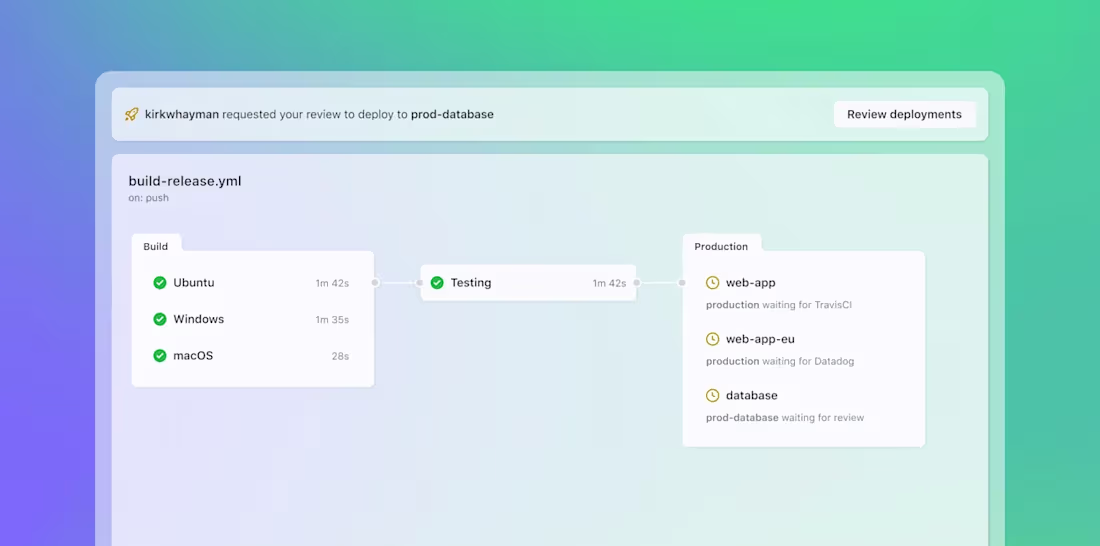This screenshot has height=546, width=1100.
Task: Click 'production waiting for TravisCI' status
Action: tap(779, 305)
